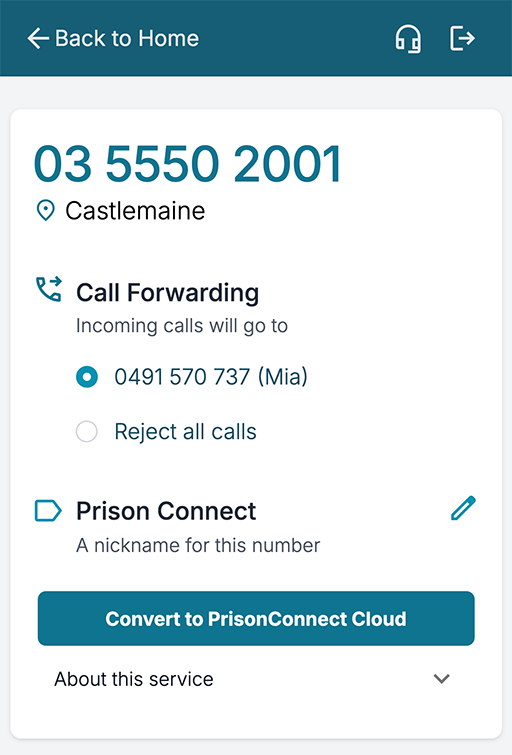Click the "0491 570 737 (Mia)" label
512x755 pixels.
[x=211, y=377]
